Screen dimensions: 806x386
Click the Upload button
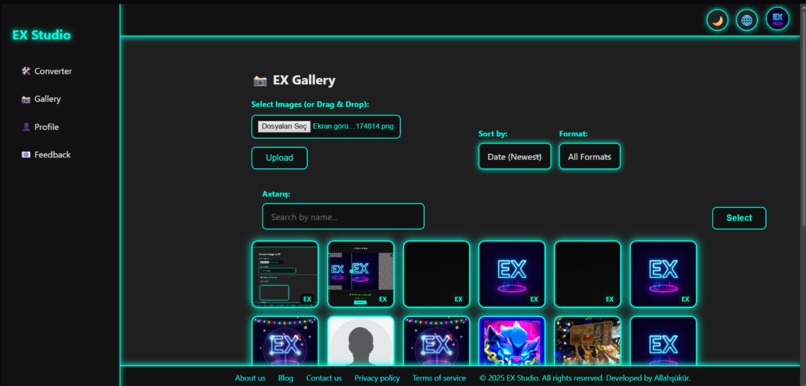point(280,158)
